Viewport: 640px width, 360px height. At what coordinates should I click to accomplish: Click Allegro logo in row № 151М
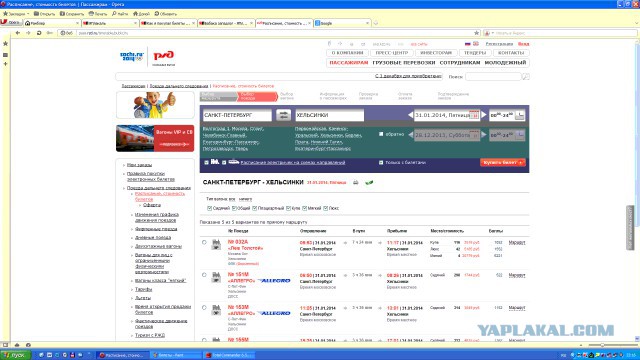274,281
